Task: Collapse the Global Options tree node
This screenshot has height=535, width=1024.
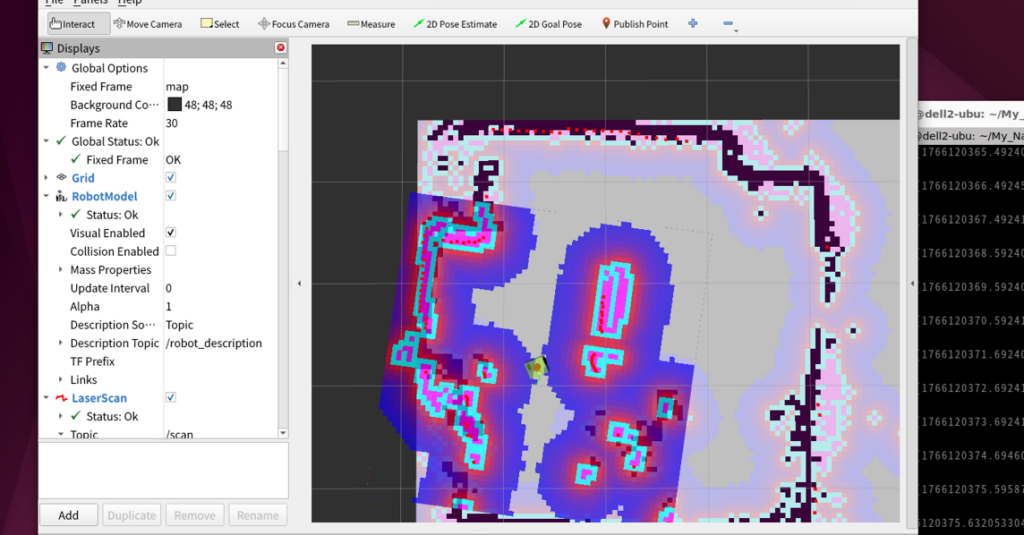Action: point(46,68)
